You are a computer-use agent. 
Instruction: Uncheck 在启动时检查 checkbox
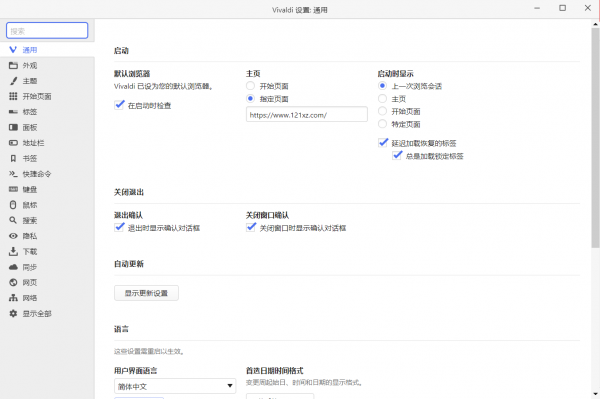point(119,105)
